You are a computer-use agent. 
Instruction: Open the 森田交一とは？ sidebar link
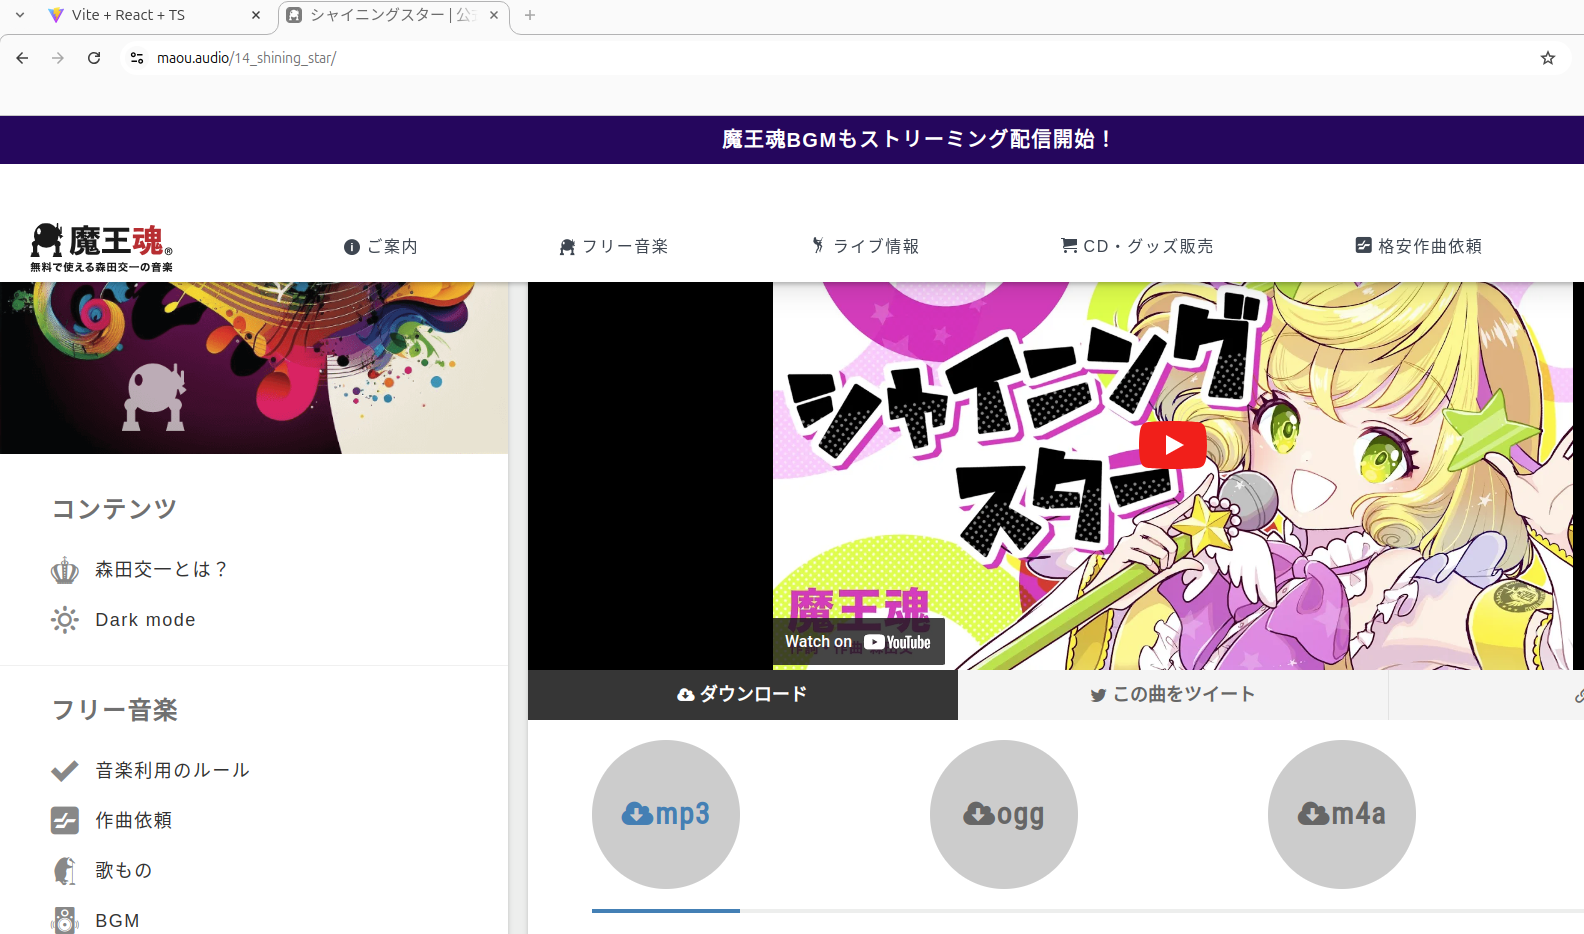pos(162,569)
